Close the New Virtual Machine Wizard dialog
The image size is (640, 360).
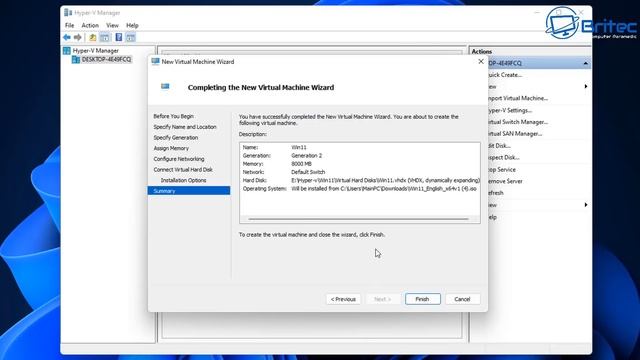481,62
